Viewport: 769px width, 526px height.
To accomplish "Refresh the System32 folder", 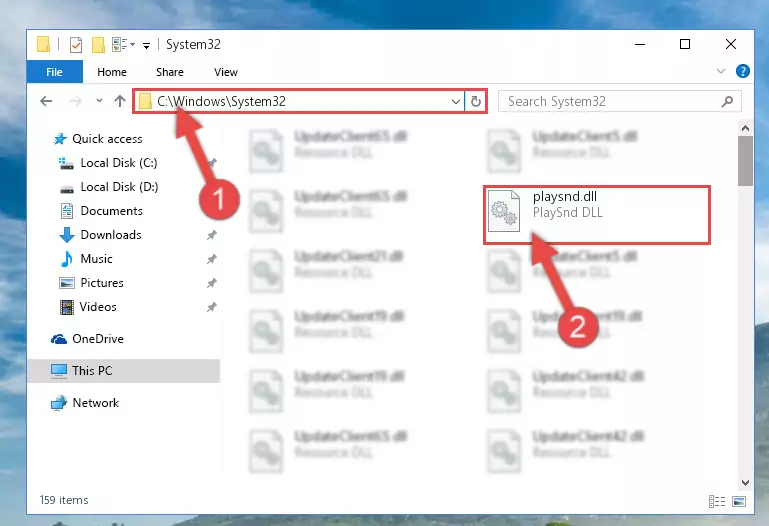I will [476, 101].
